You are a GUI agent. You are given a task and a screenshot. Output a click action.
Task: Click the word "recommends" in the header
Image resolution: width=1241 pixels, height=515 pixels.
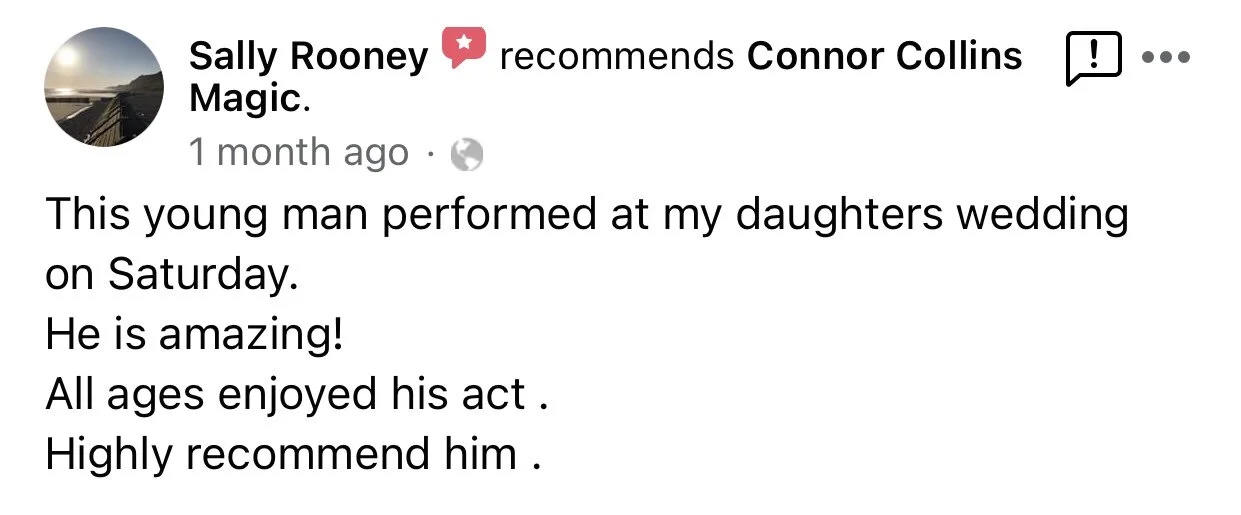tap(616, 56)
